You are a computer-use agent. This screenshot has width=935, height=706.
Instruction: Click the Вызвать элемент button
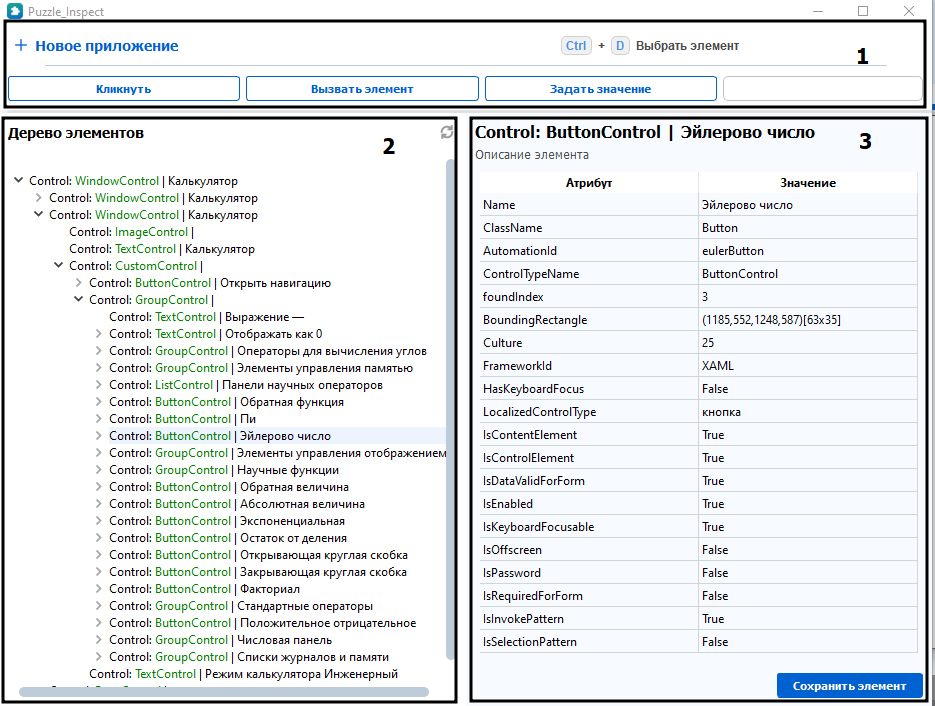pyautogui.click(x=362, y=89)
